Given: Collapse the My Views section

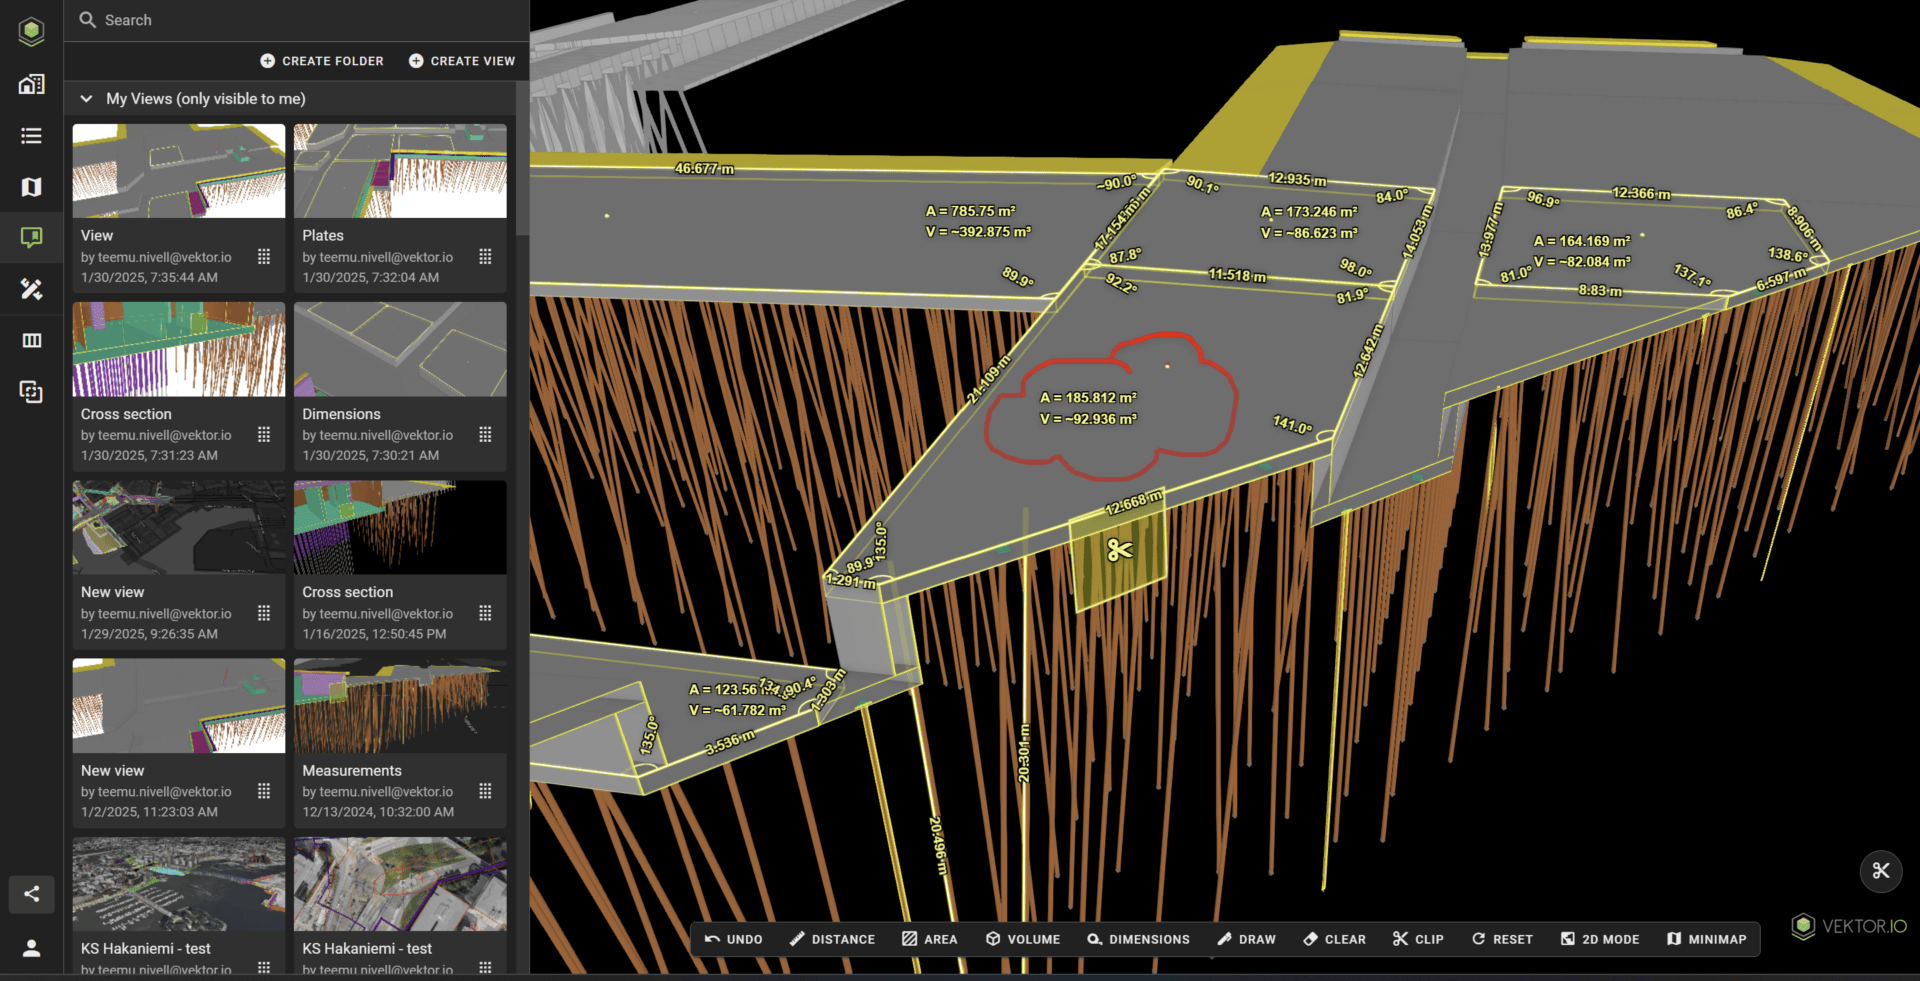Looking at the screenshot, I should (86, 99).
